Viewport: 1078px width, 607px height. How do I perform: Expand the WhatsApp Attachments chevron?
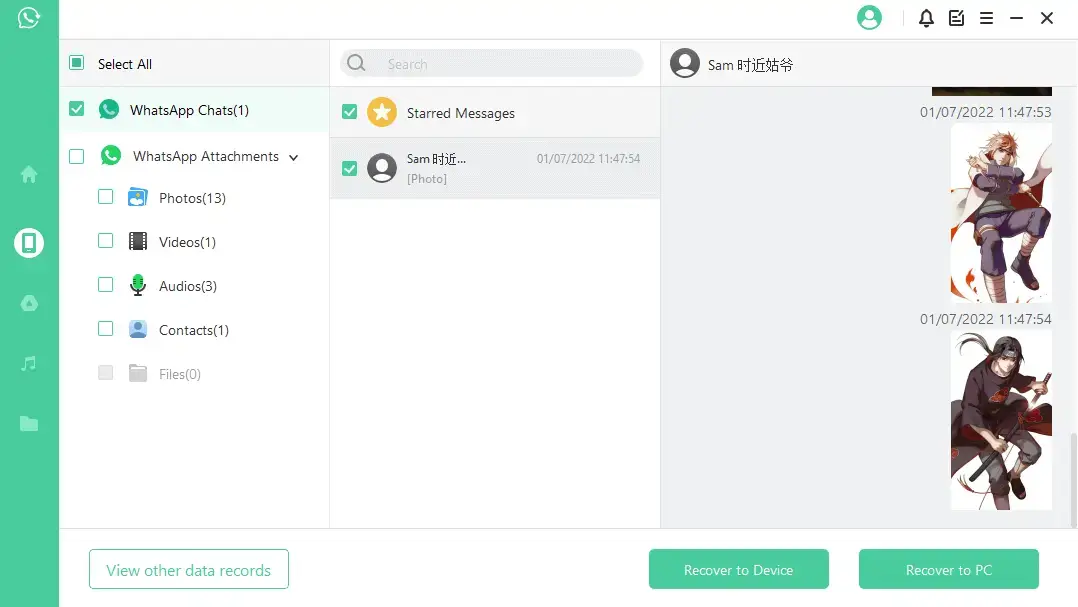click(293, 157)
